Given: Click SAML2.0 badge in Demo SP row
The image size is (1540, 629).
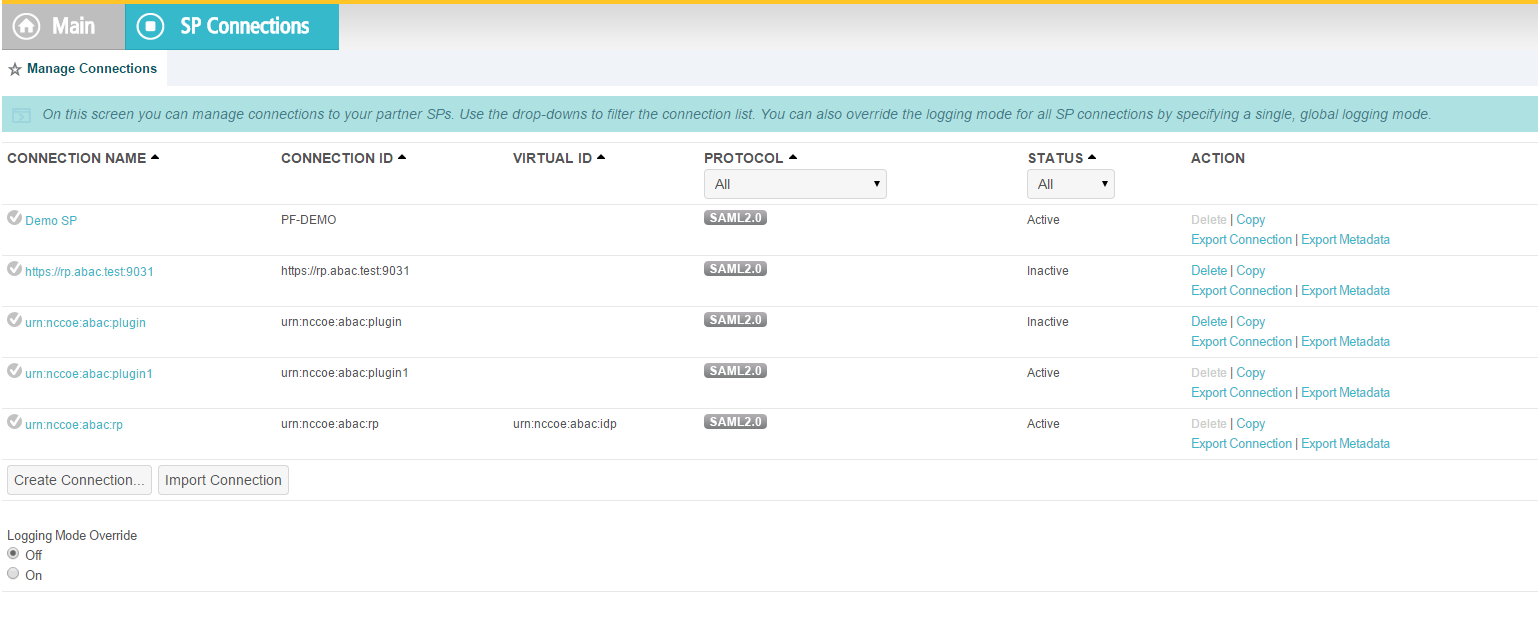Looking at the screenshot, I should click(735, 218).
